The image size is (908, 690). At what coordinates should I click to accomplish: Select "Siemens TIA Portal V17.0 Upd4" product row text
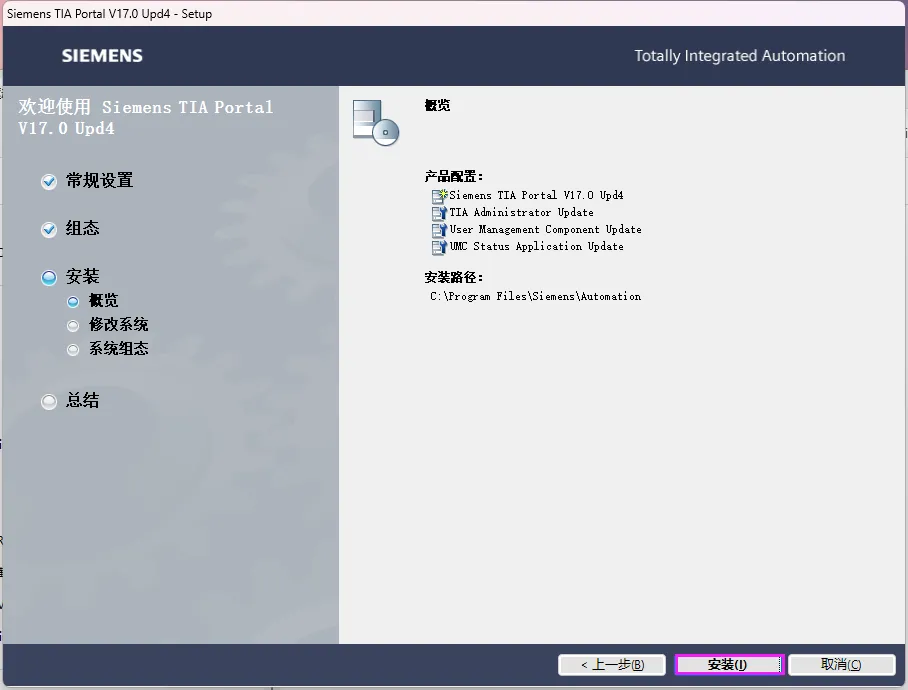pos(536,195)
